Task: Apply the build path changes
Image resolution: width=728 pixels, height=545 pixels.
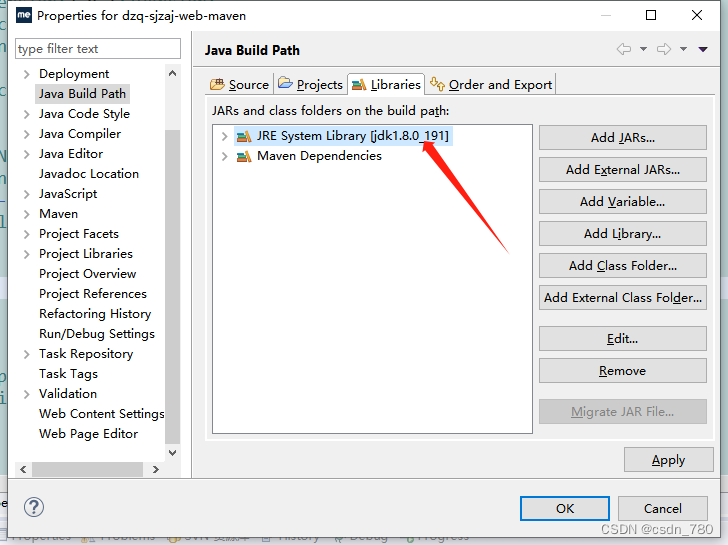Action: click(669, 460)
